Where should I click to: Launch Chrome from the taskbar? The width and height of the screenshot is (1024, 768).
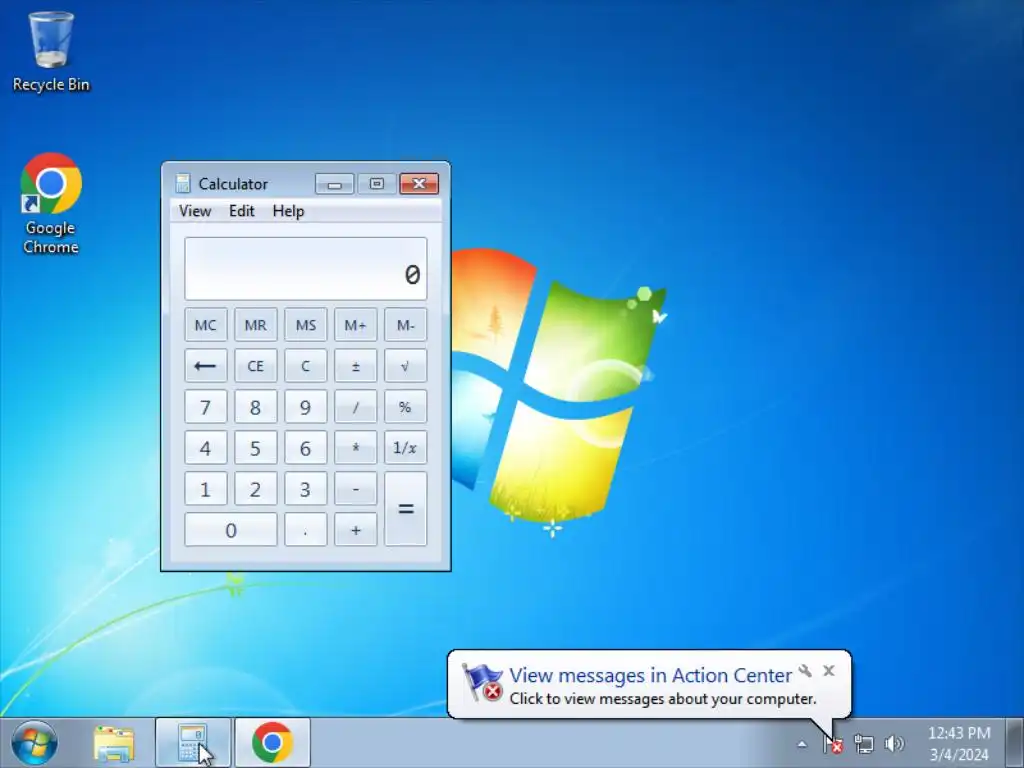[x=272, y=743]
